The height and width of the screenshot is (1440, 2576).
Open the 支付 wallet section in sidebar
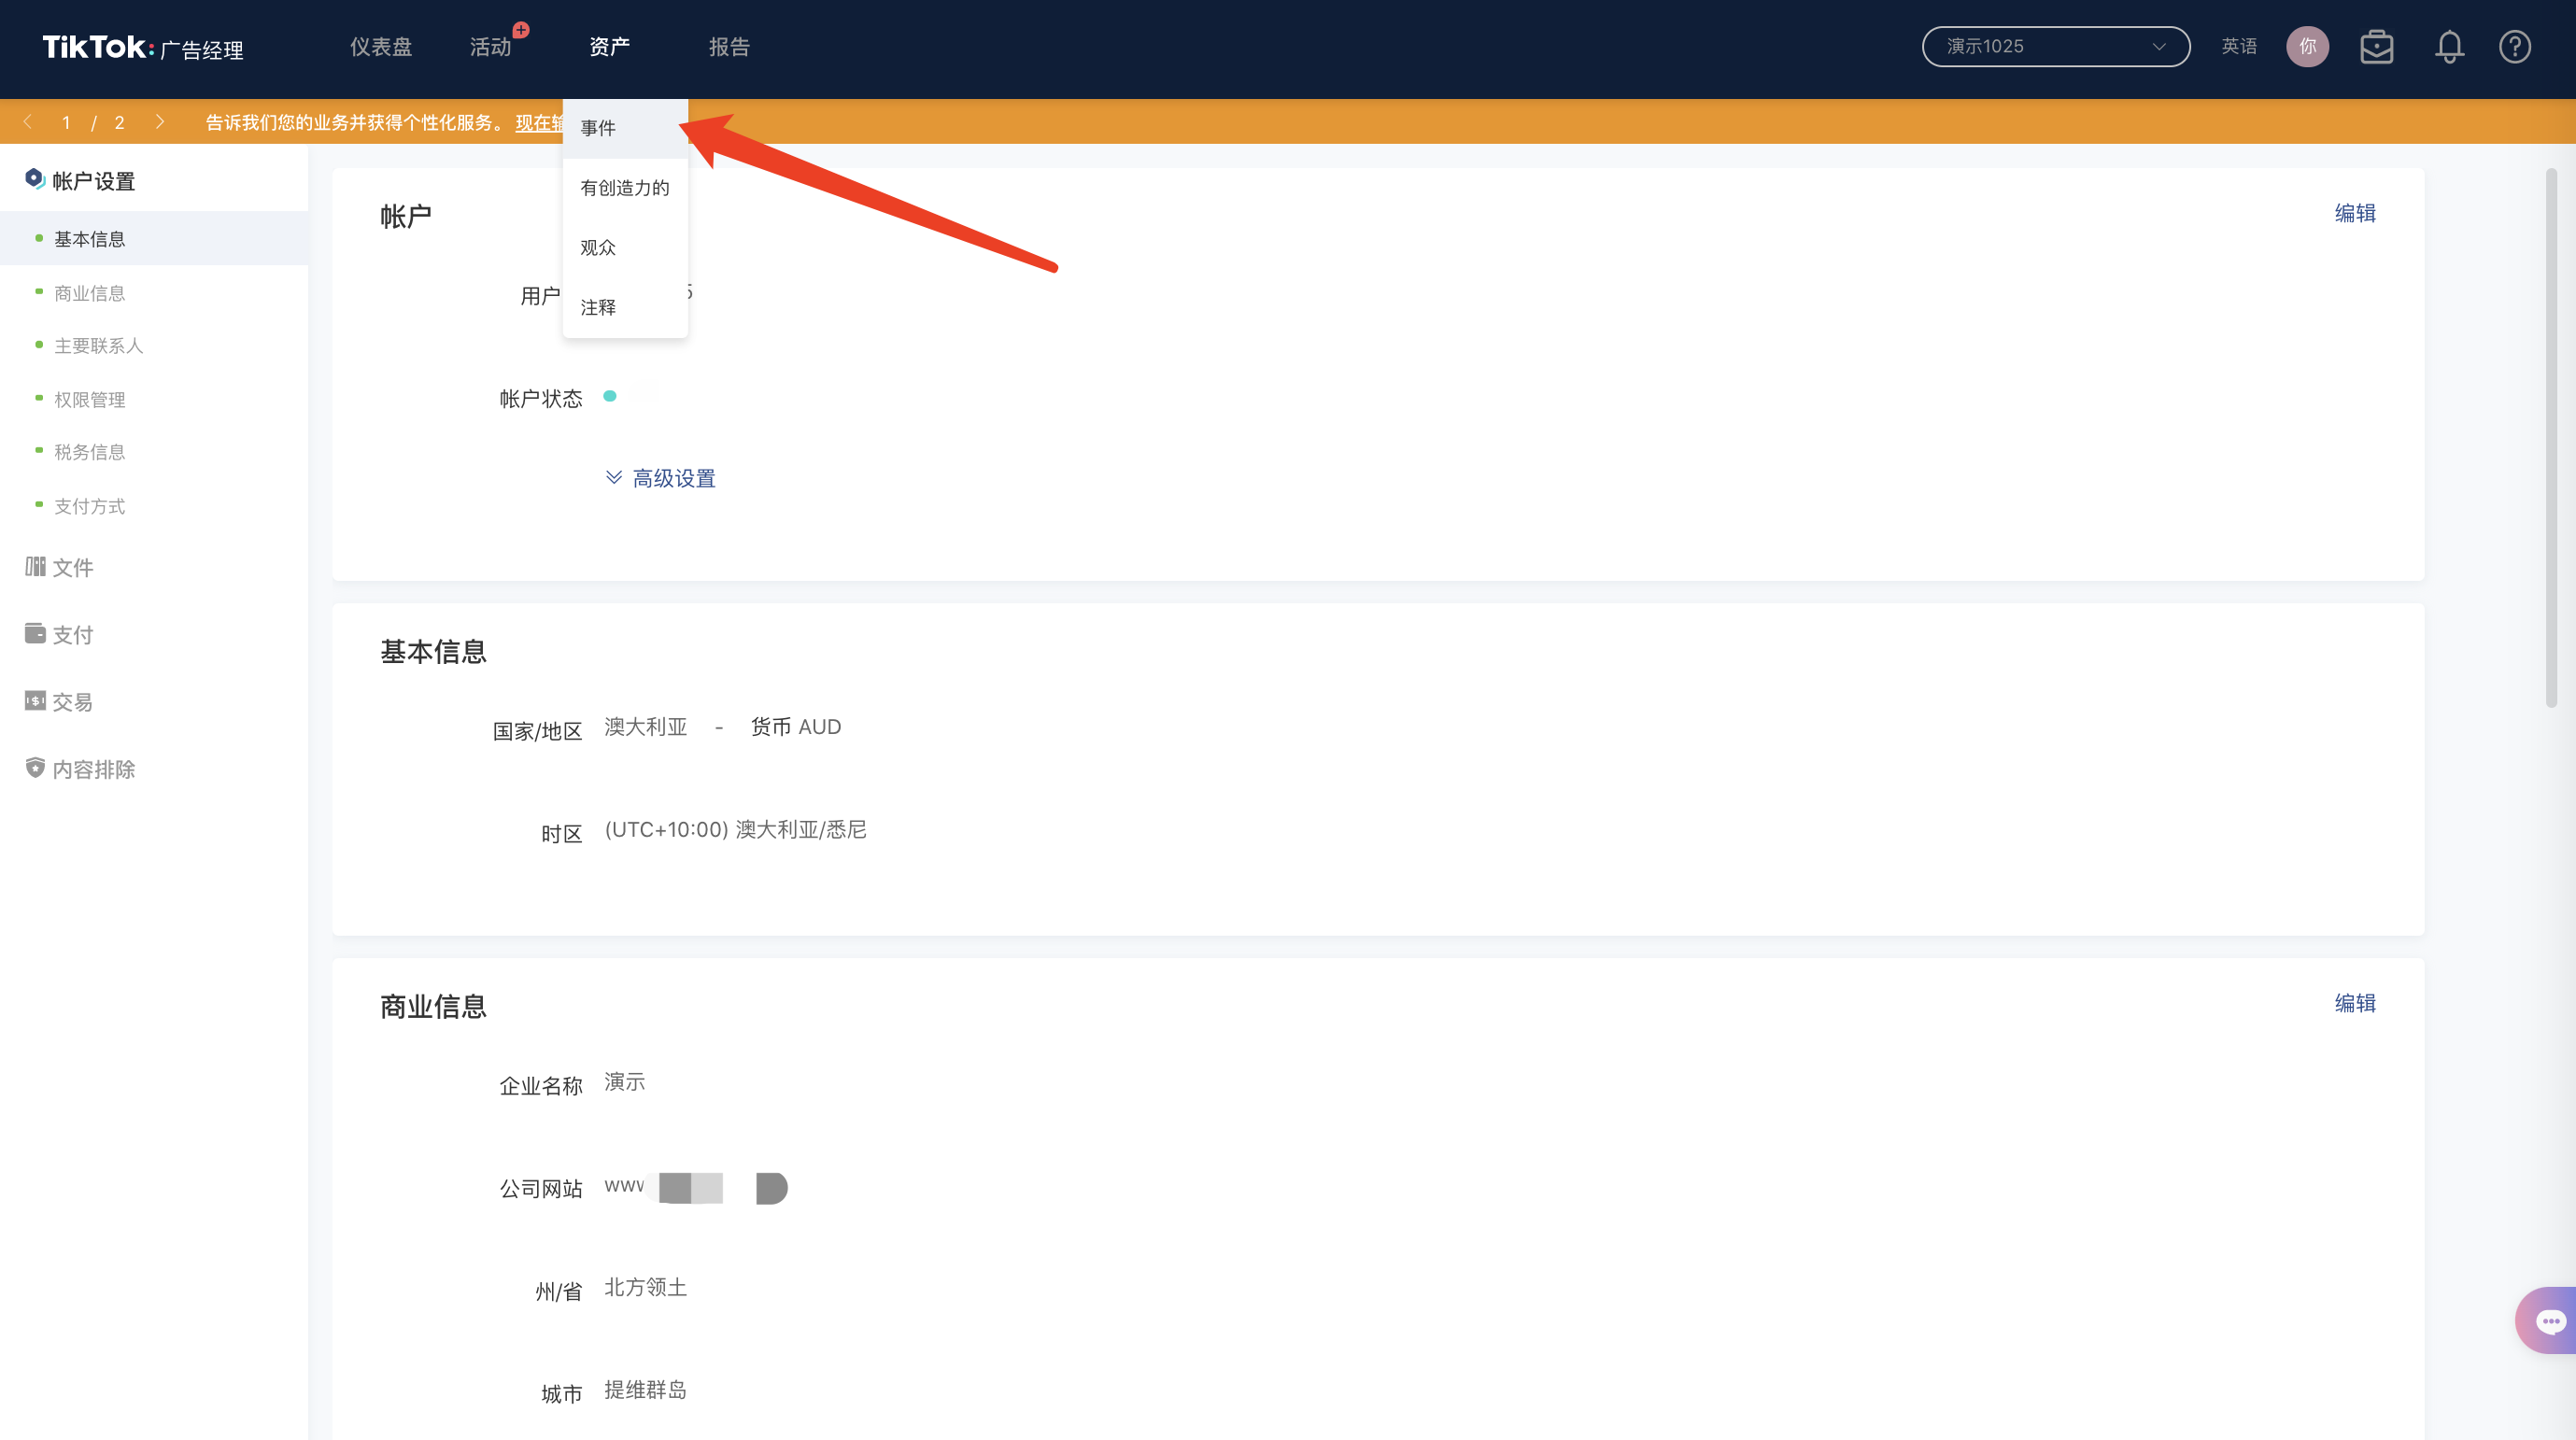pyautogui.click(x=36, y=634)
